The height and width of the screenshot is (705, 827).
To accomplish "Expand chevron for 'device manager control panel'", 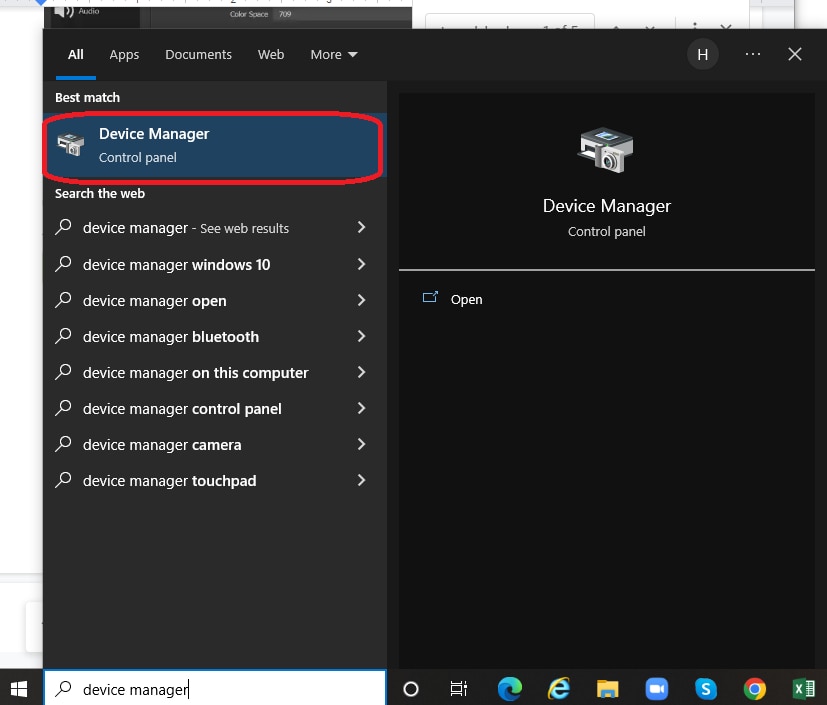I will tap(361, 408).
